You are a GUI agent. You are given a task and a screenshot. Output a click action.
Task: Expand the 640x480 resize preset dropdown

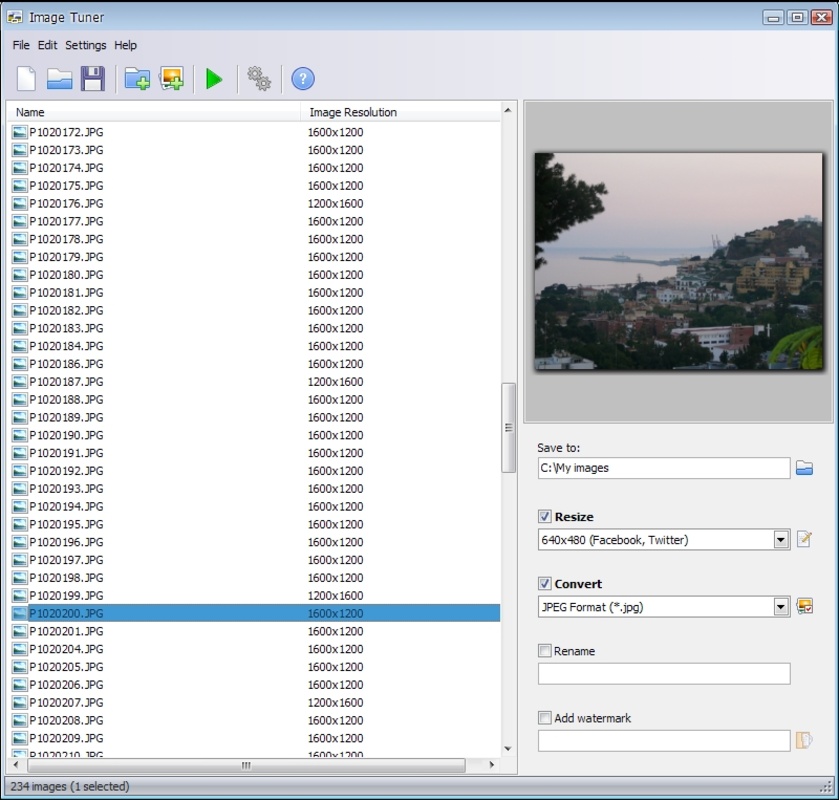tap(781, 540)
